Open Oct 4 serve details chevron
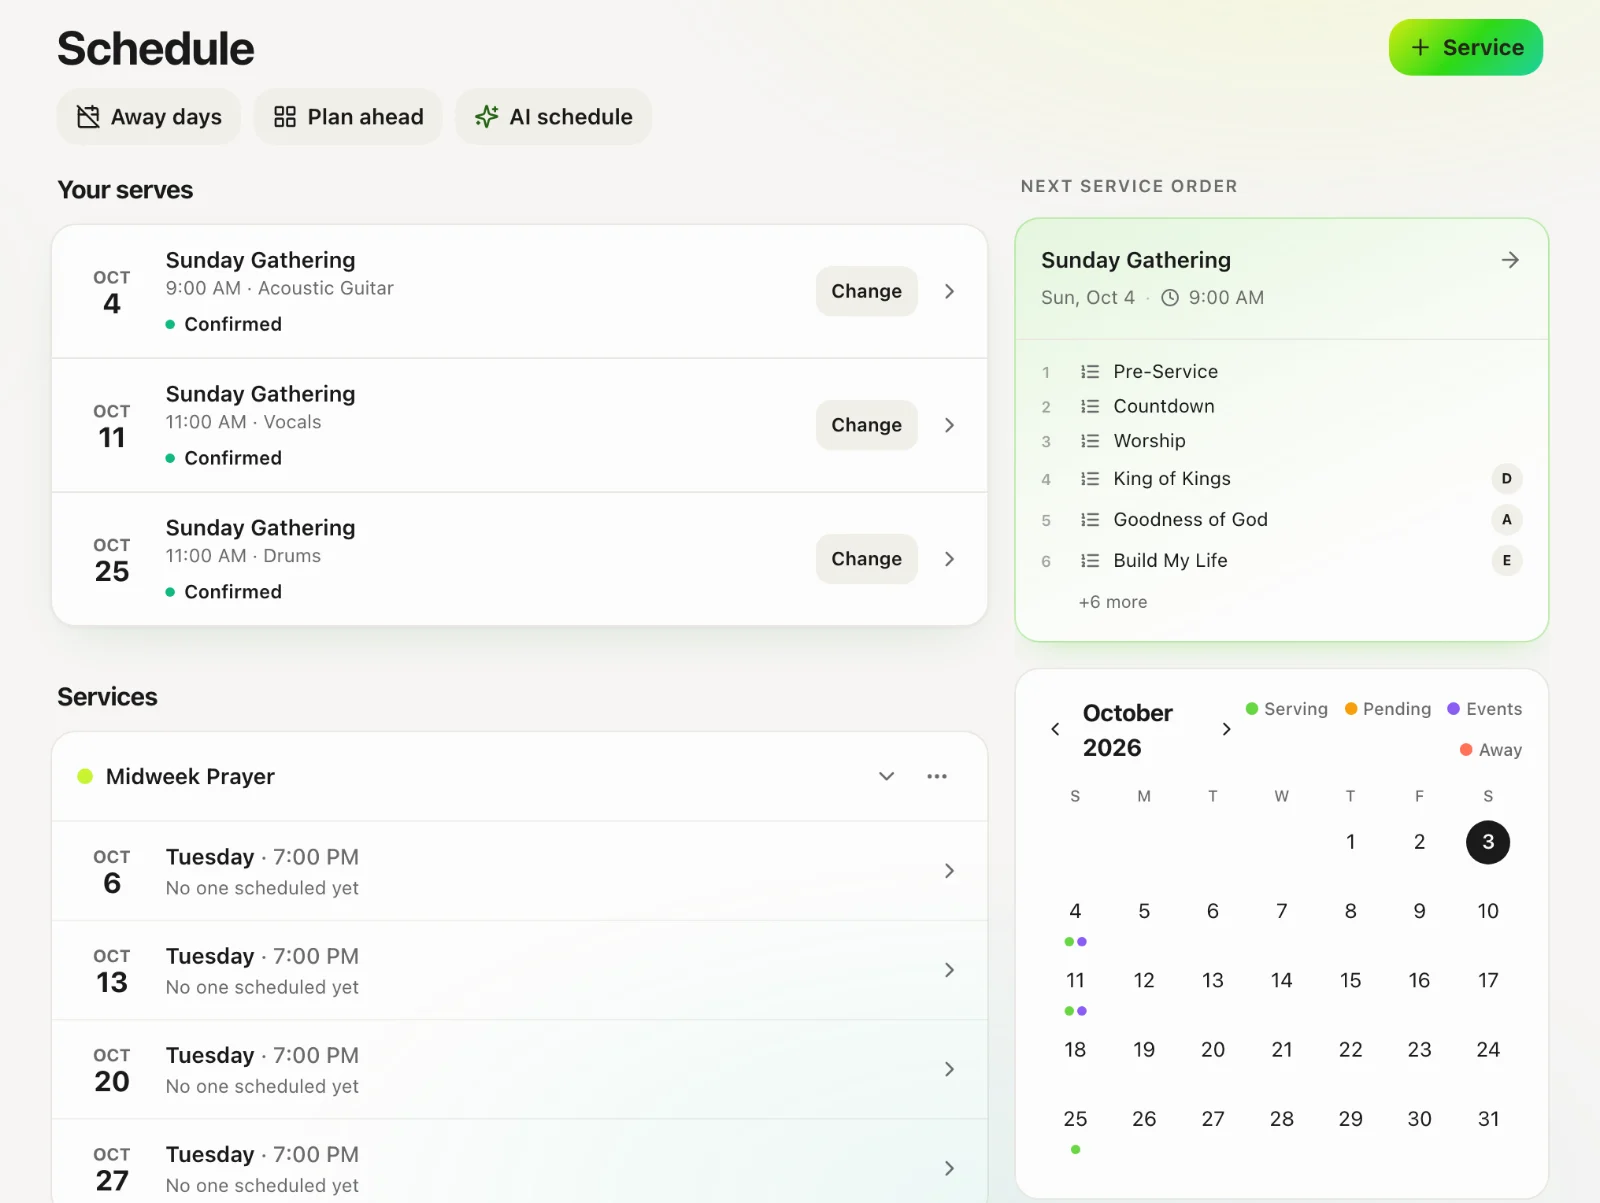Image resolution: width=1600 pixels, height=1203 pixels. pos(949,291)
